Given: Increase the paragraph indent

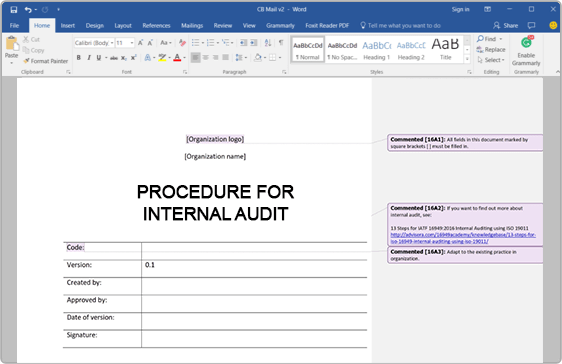Looking at the screenshot, I should 254,43.
